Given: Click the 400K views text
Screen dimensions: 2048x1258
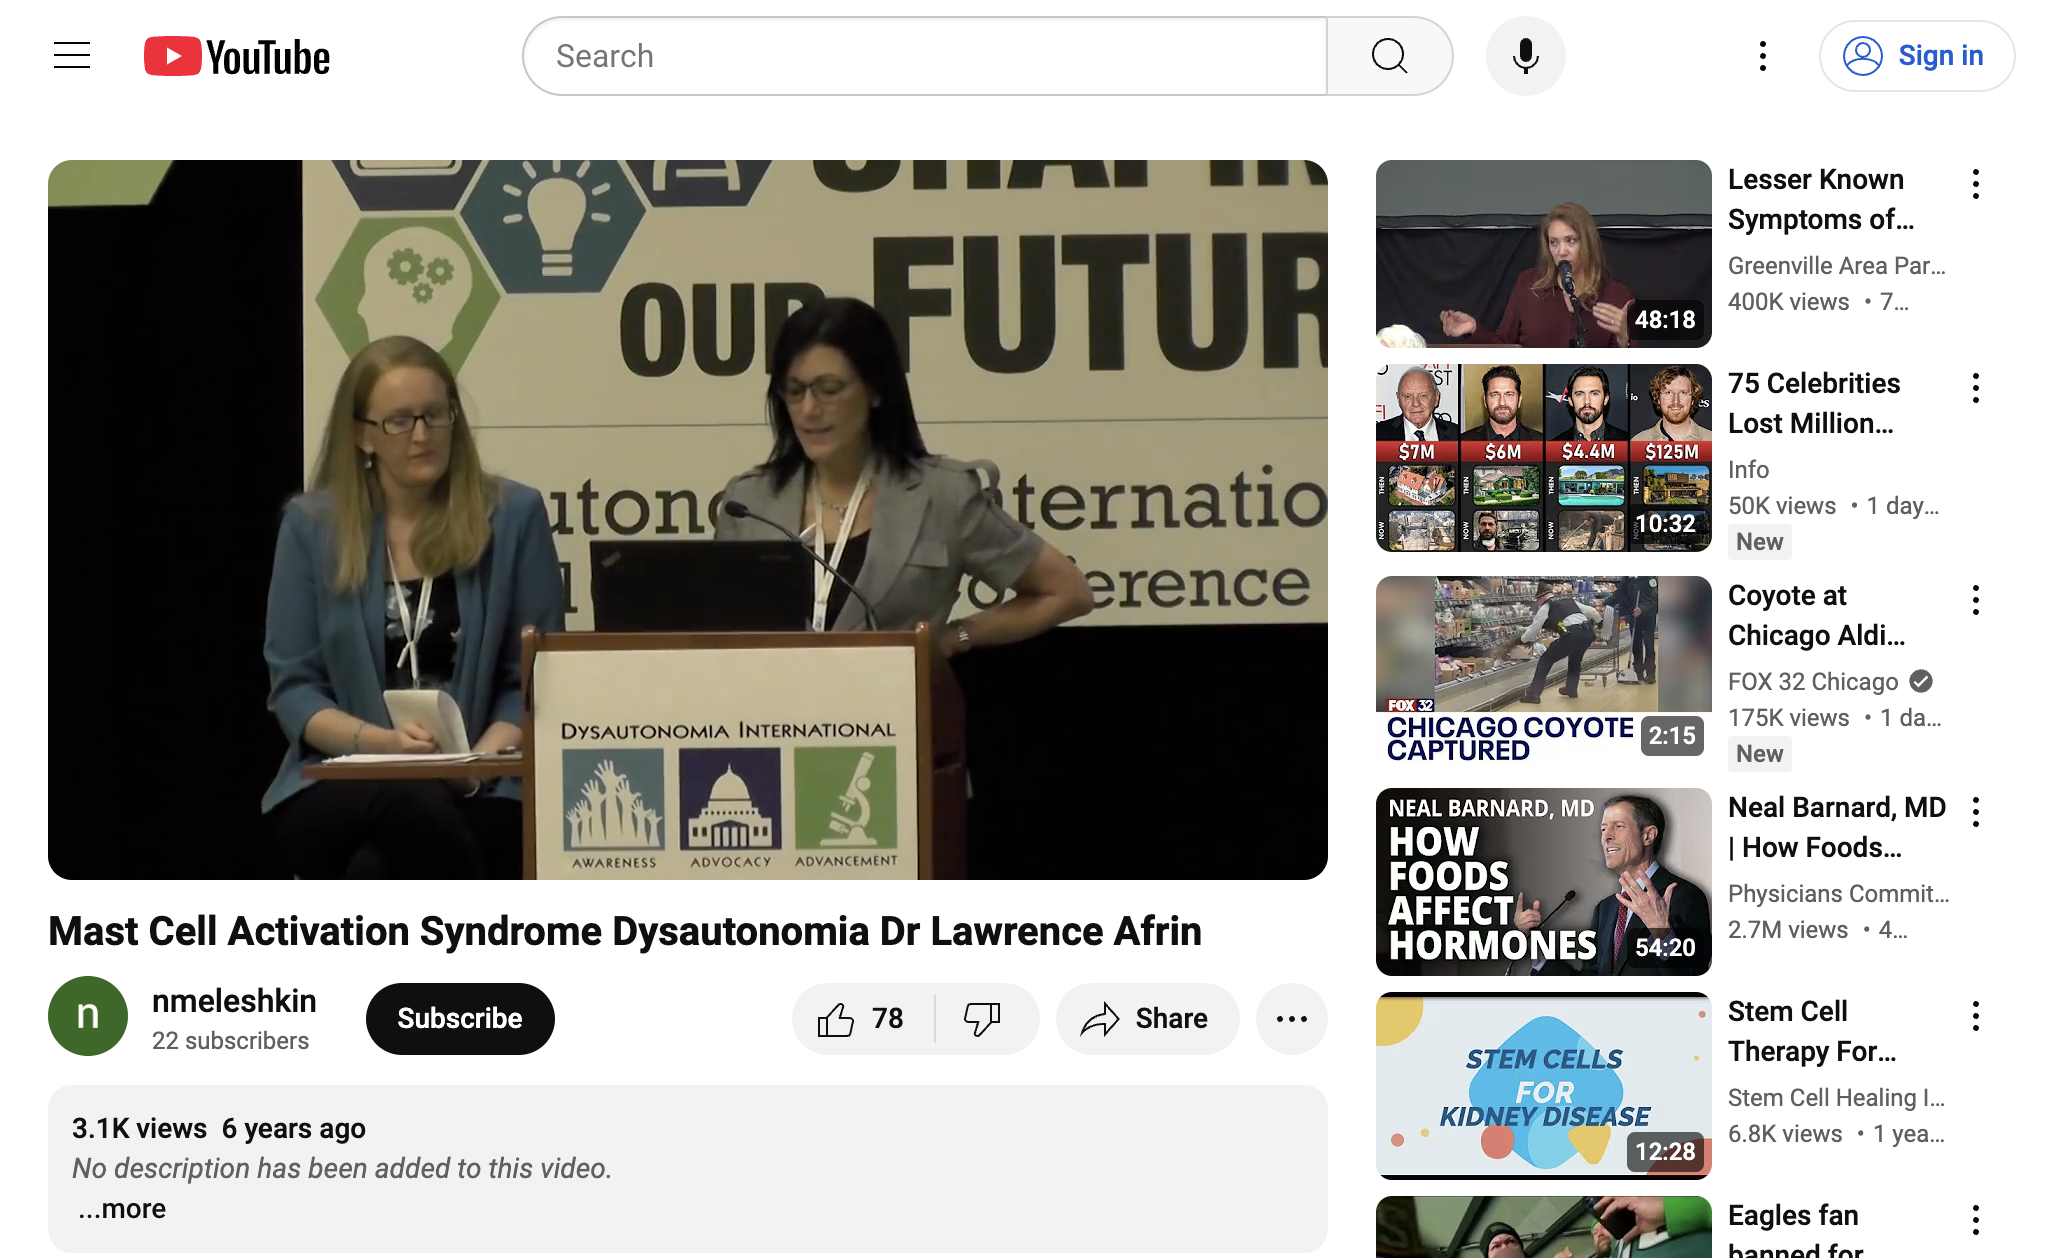Looking at the screenshot, I should [1789, 302].
